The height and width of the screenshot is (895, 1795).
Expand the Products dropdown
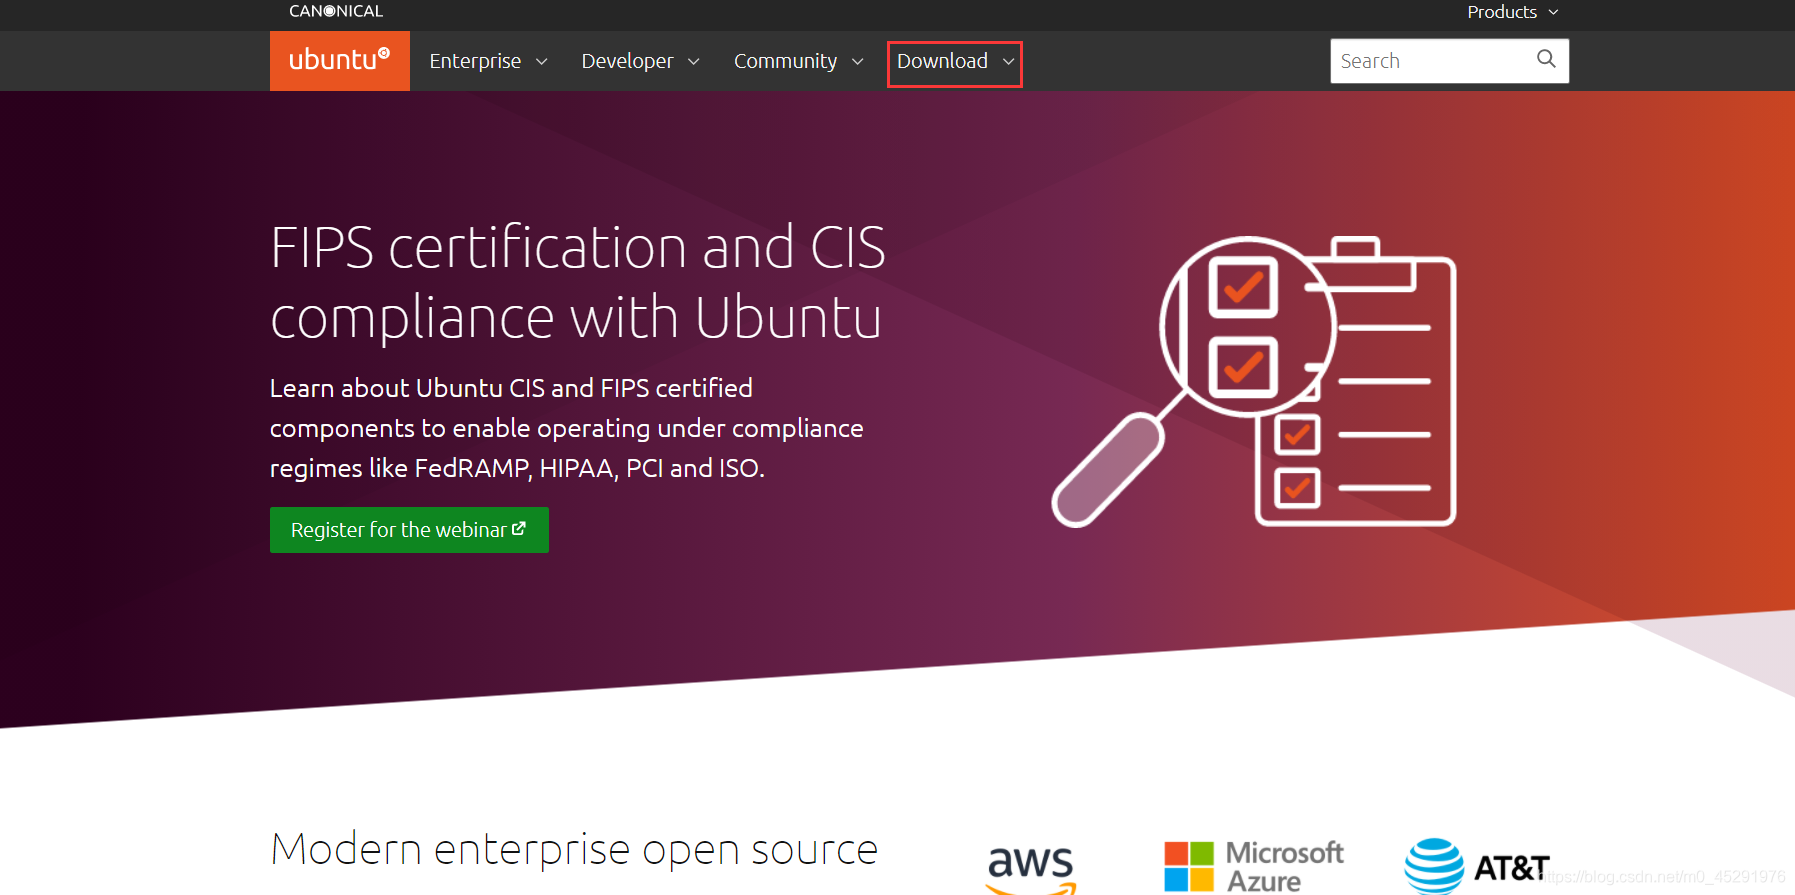pyautogui.click(x=1513, y=12)
